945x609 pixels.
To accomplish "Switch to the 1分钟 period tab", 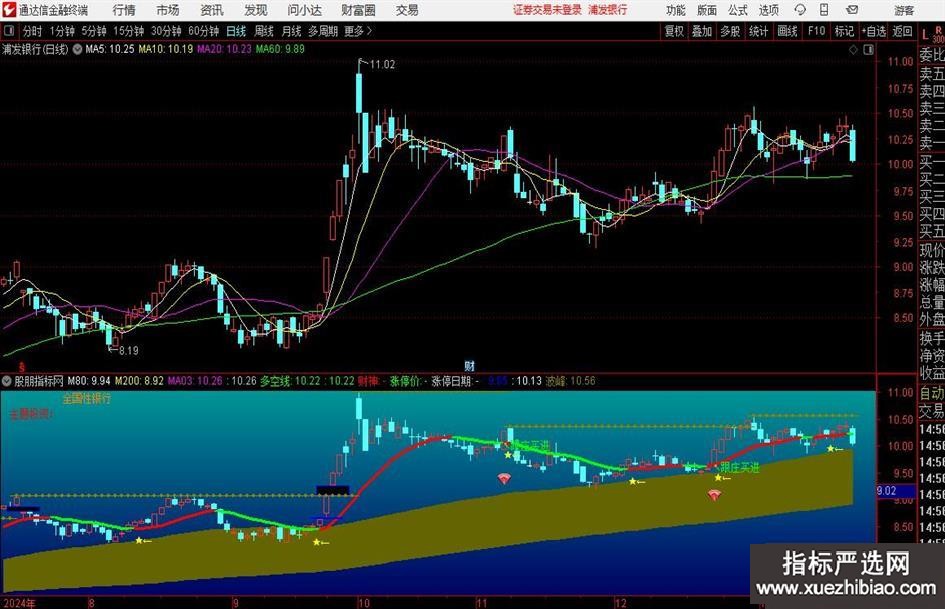I will [x=61, y=31].
